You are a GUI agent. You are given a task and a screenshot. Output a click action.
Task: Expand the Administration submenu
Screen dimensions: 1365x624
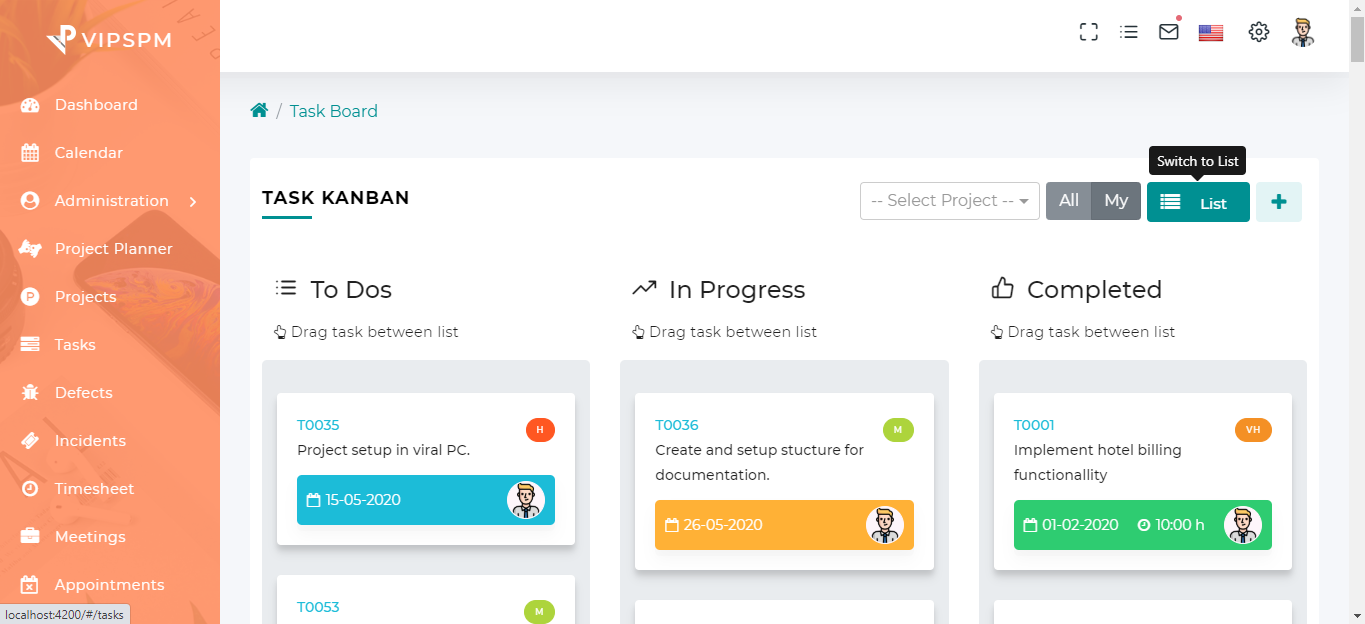coord(110,201)
